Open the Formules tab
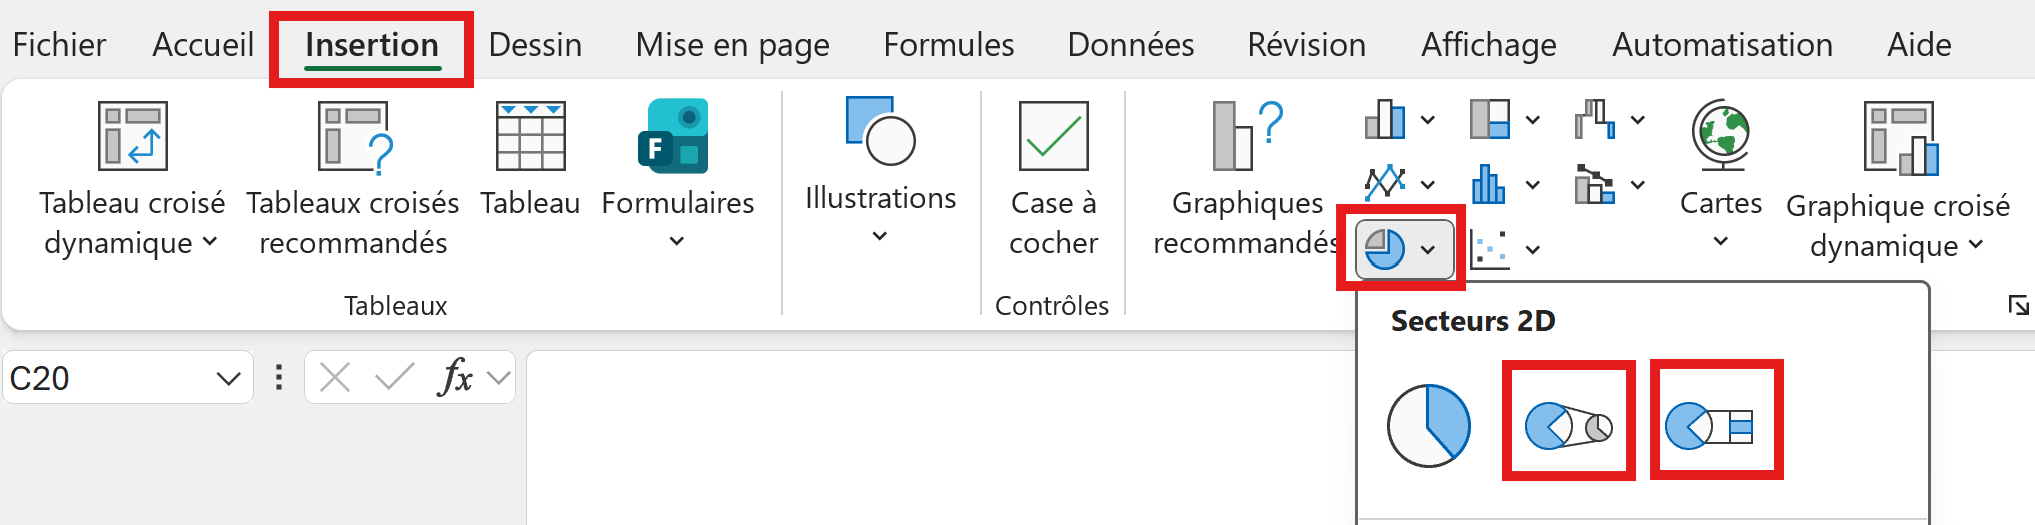2035x525 pixels. coord(948,45)
